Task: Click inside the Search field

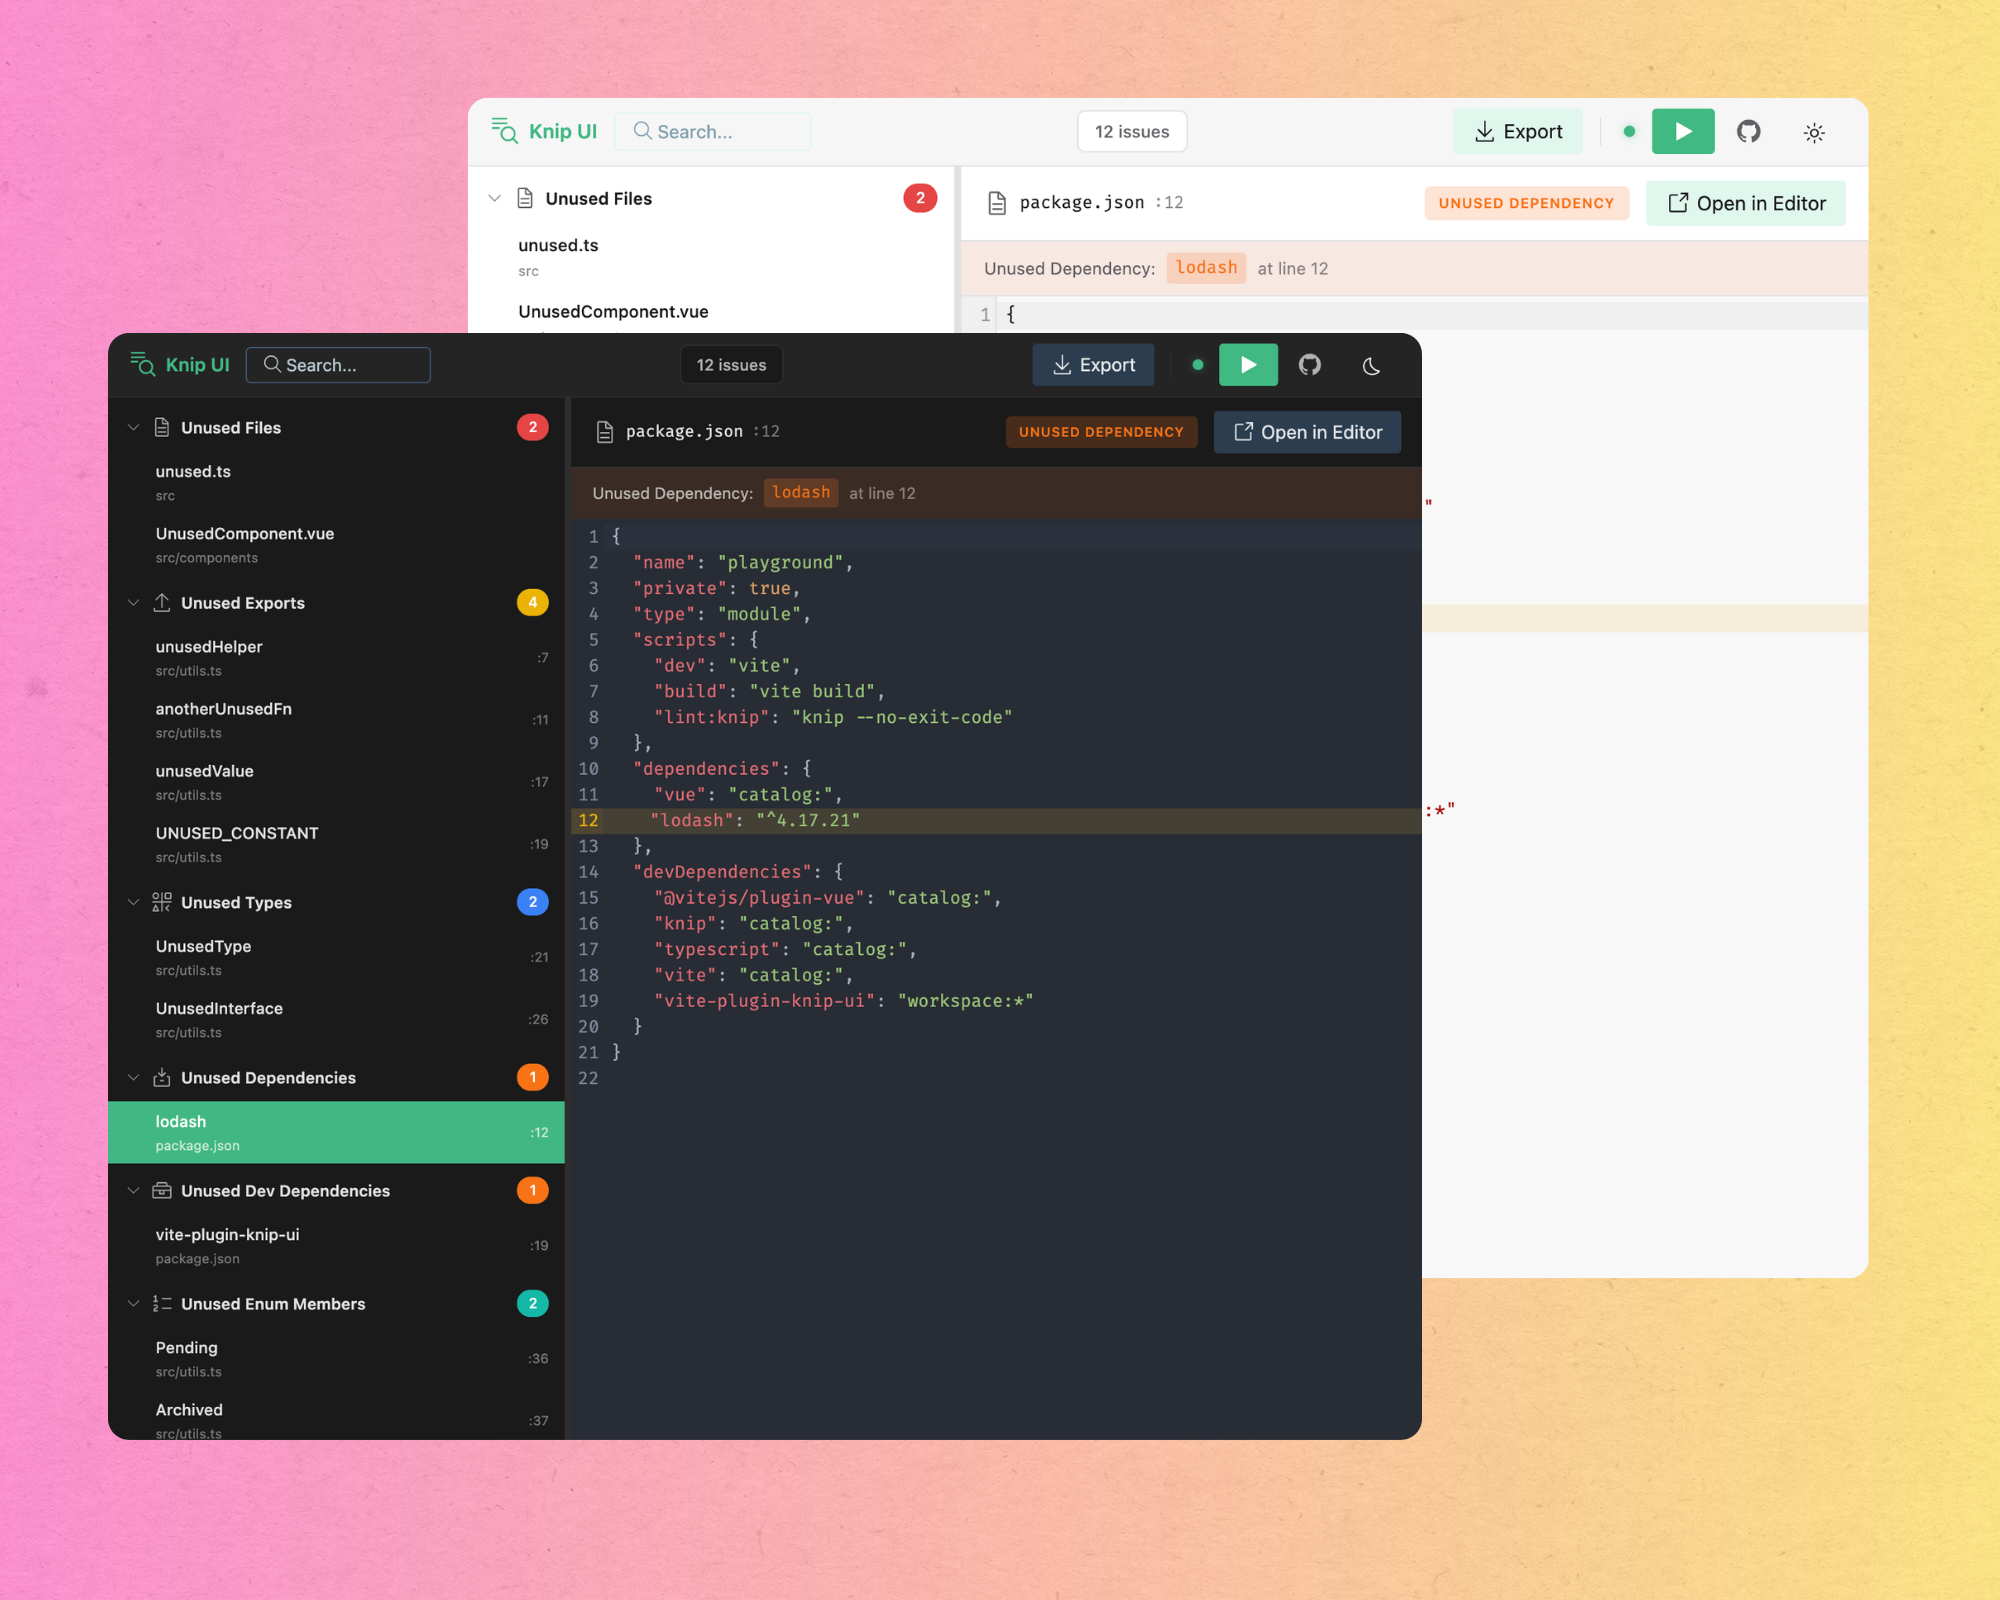Action: coord(338,364)
